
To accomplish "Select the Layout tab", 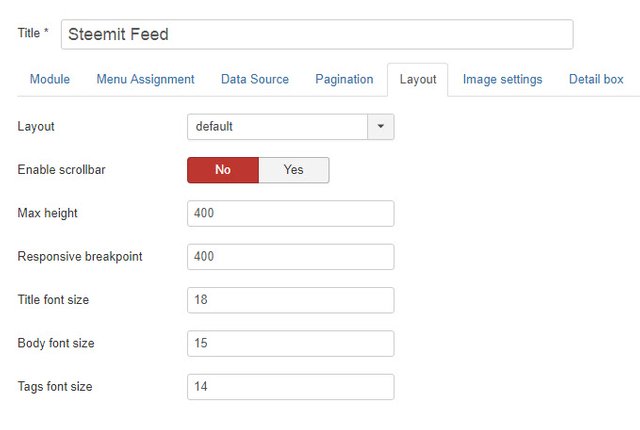I will 418,80.
